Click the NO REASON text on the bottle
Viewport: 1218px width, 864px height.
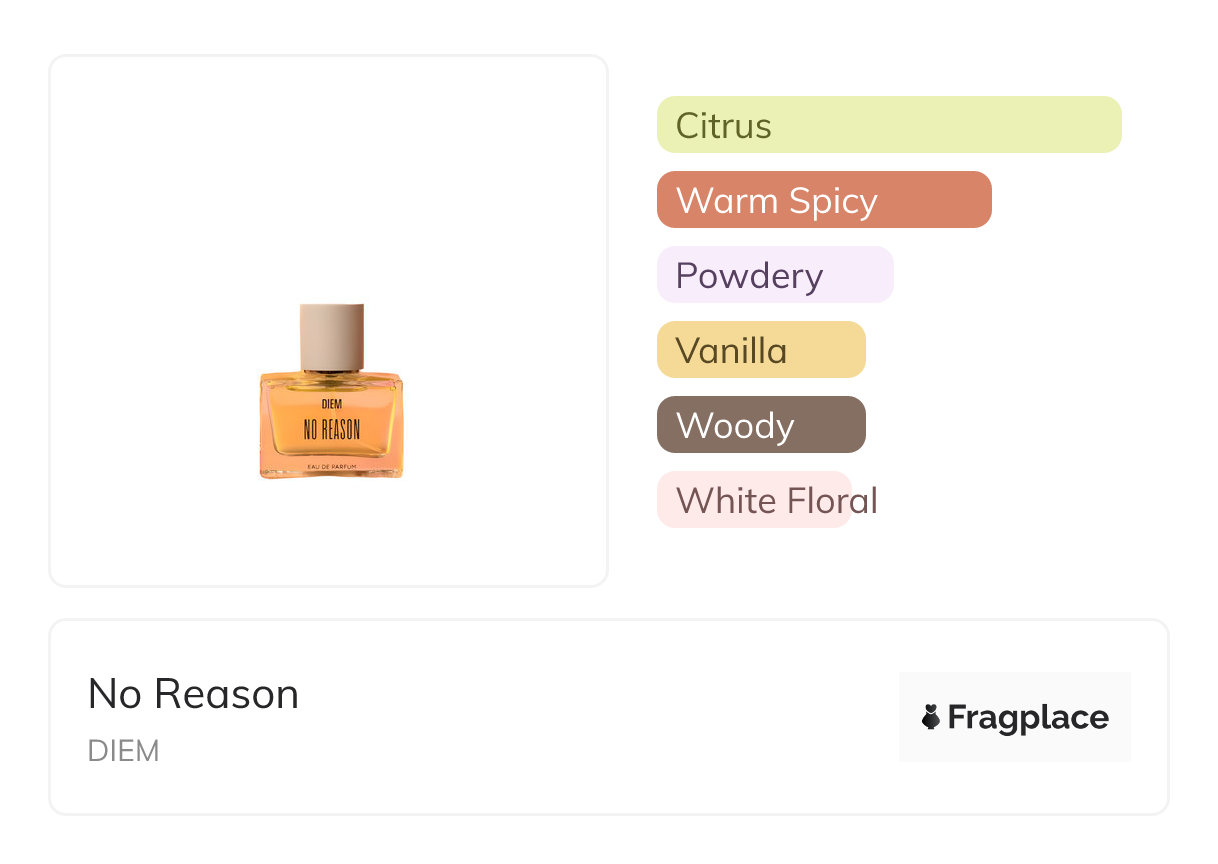[x=331, y=430]
